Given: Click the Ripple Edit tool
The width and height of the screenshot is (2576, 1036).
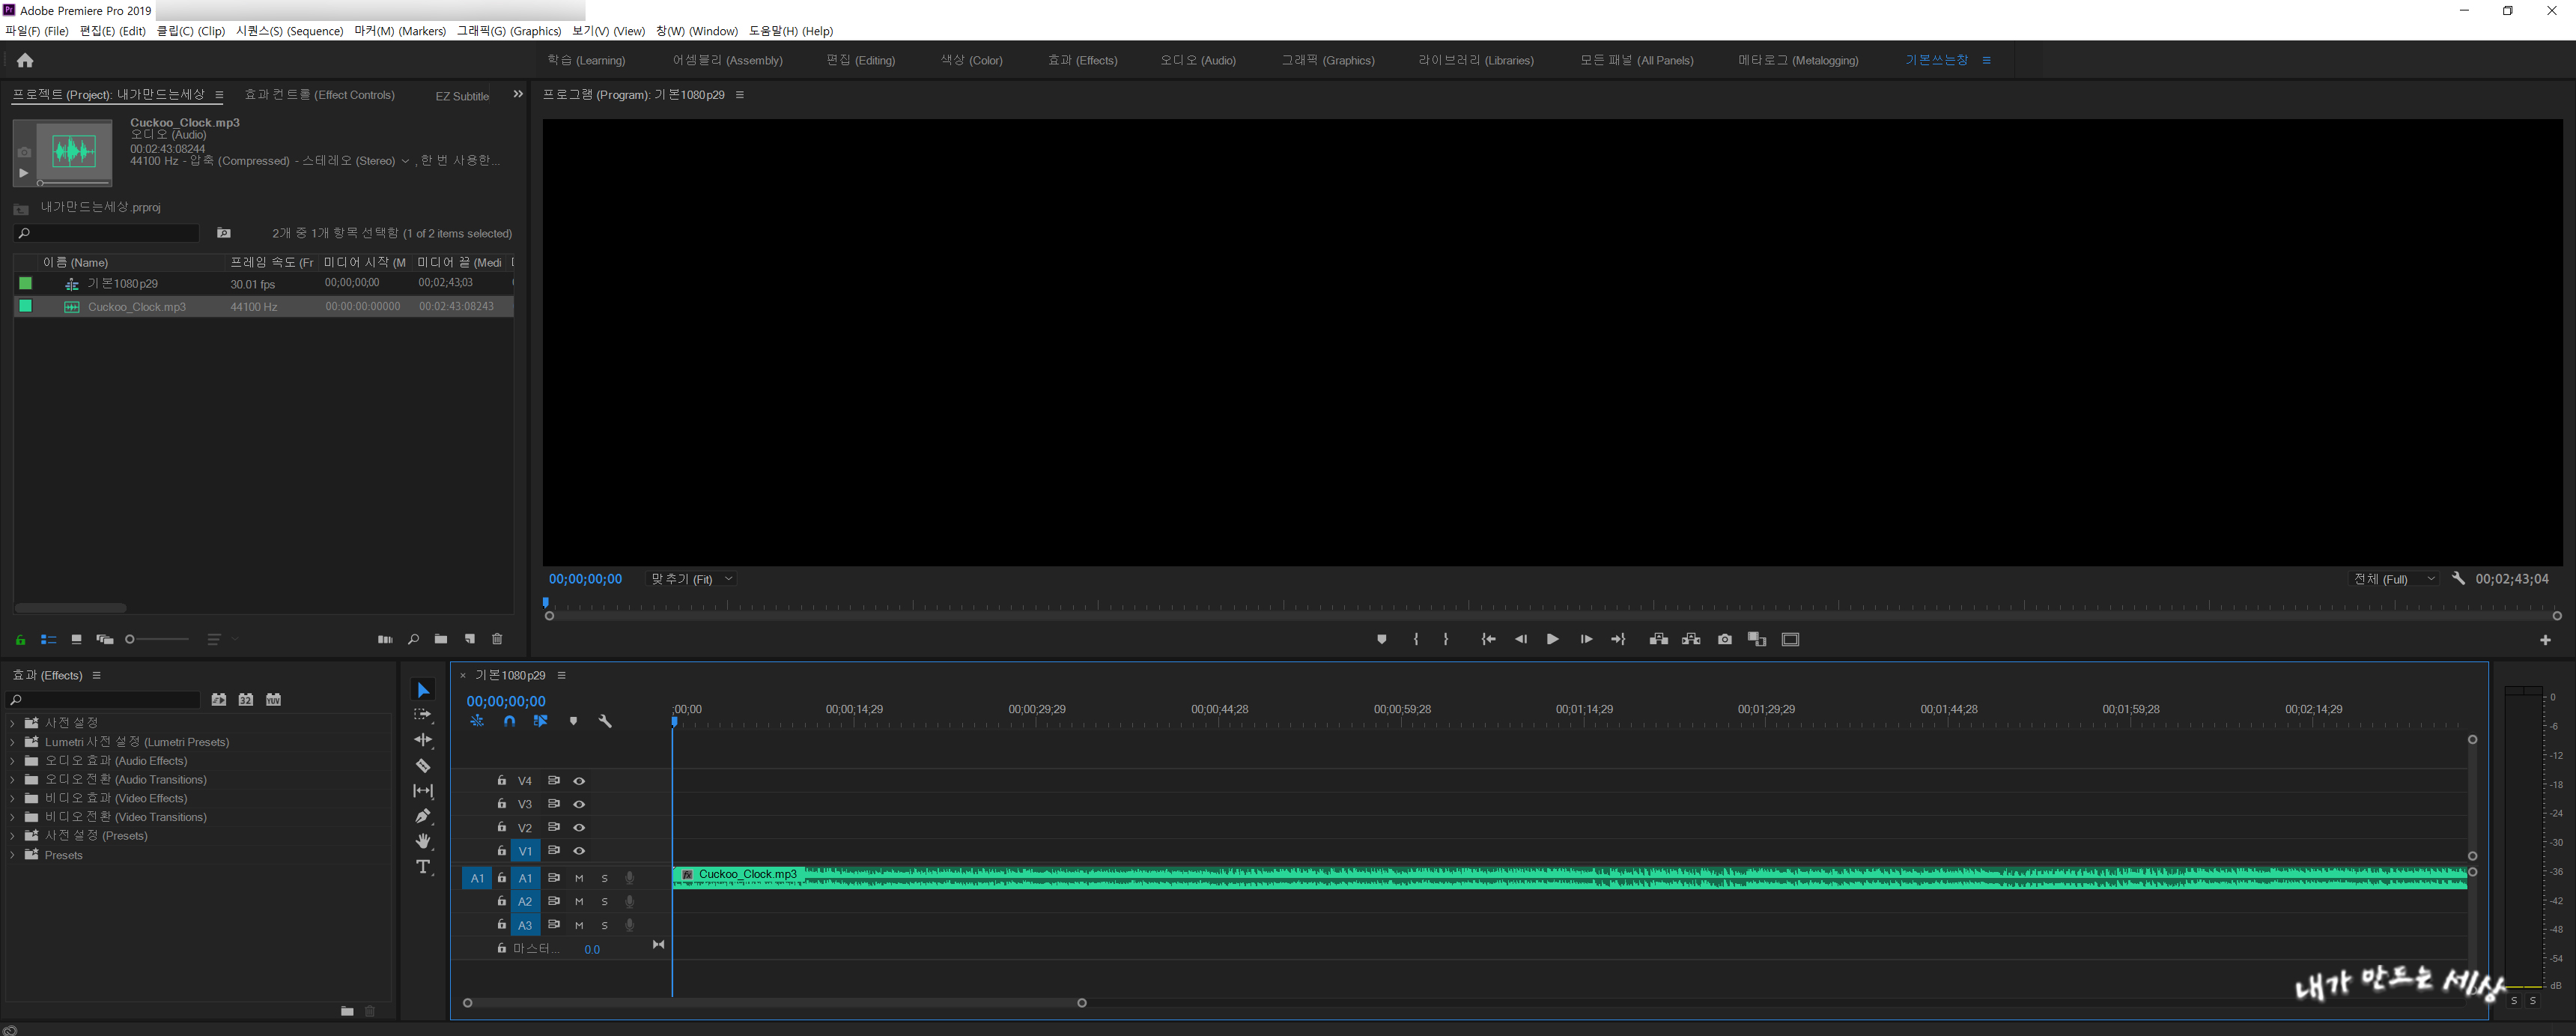Looking at the screenshot, I should tap(423, 740).
